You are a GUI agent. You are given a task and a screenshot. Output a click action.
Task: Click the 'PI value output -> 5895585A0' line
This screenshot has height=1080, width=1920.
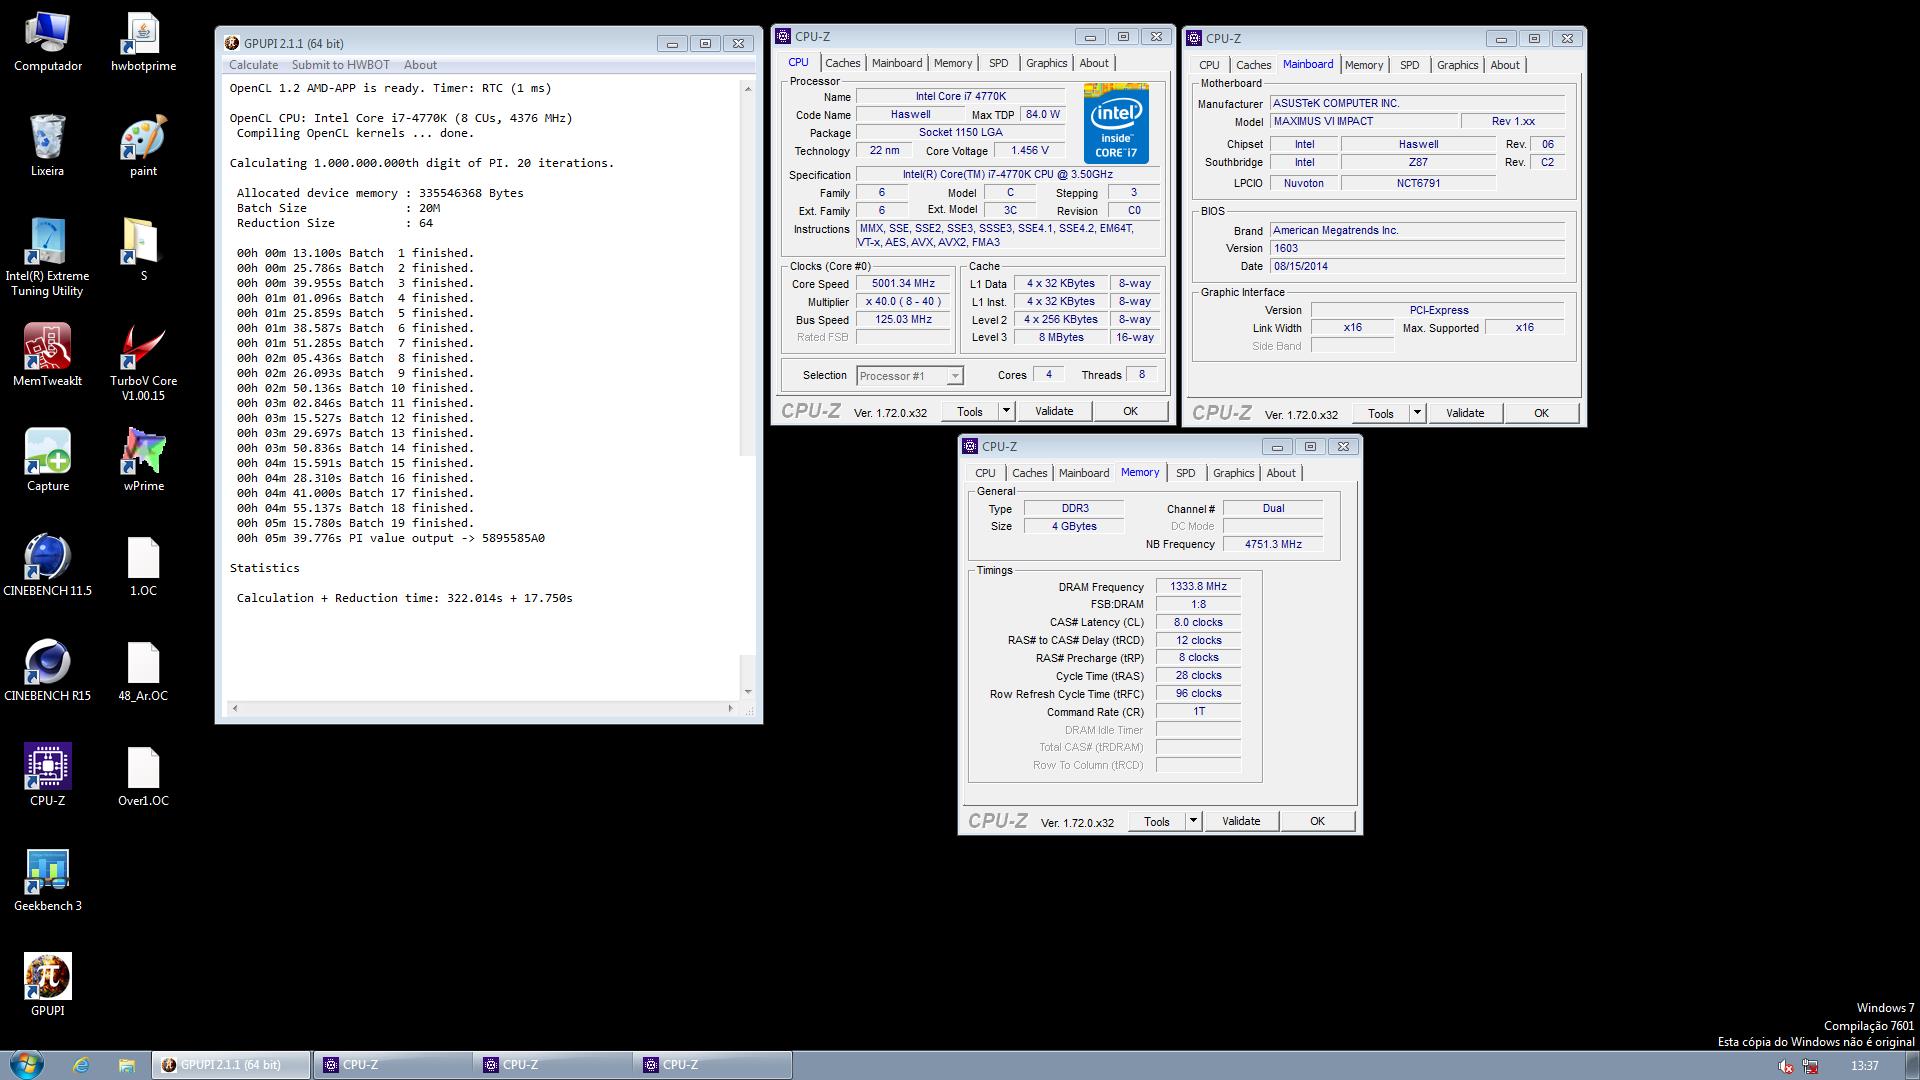click(391, 538)
